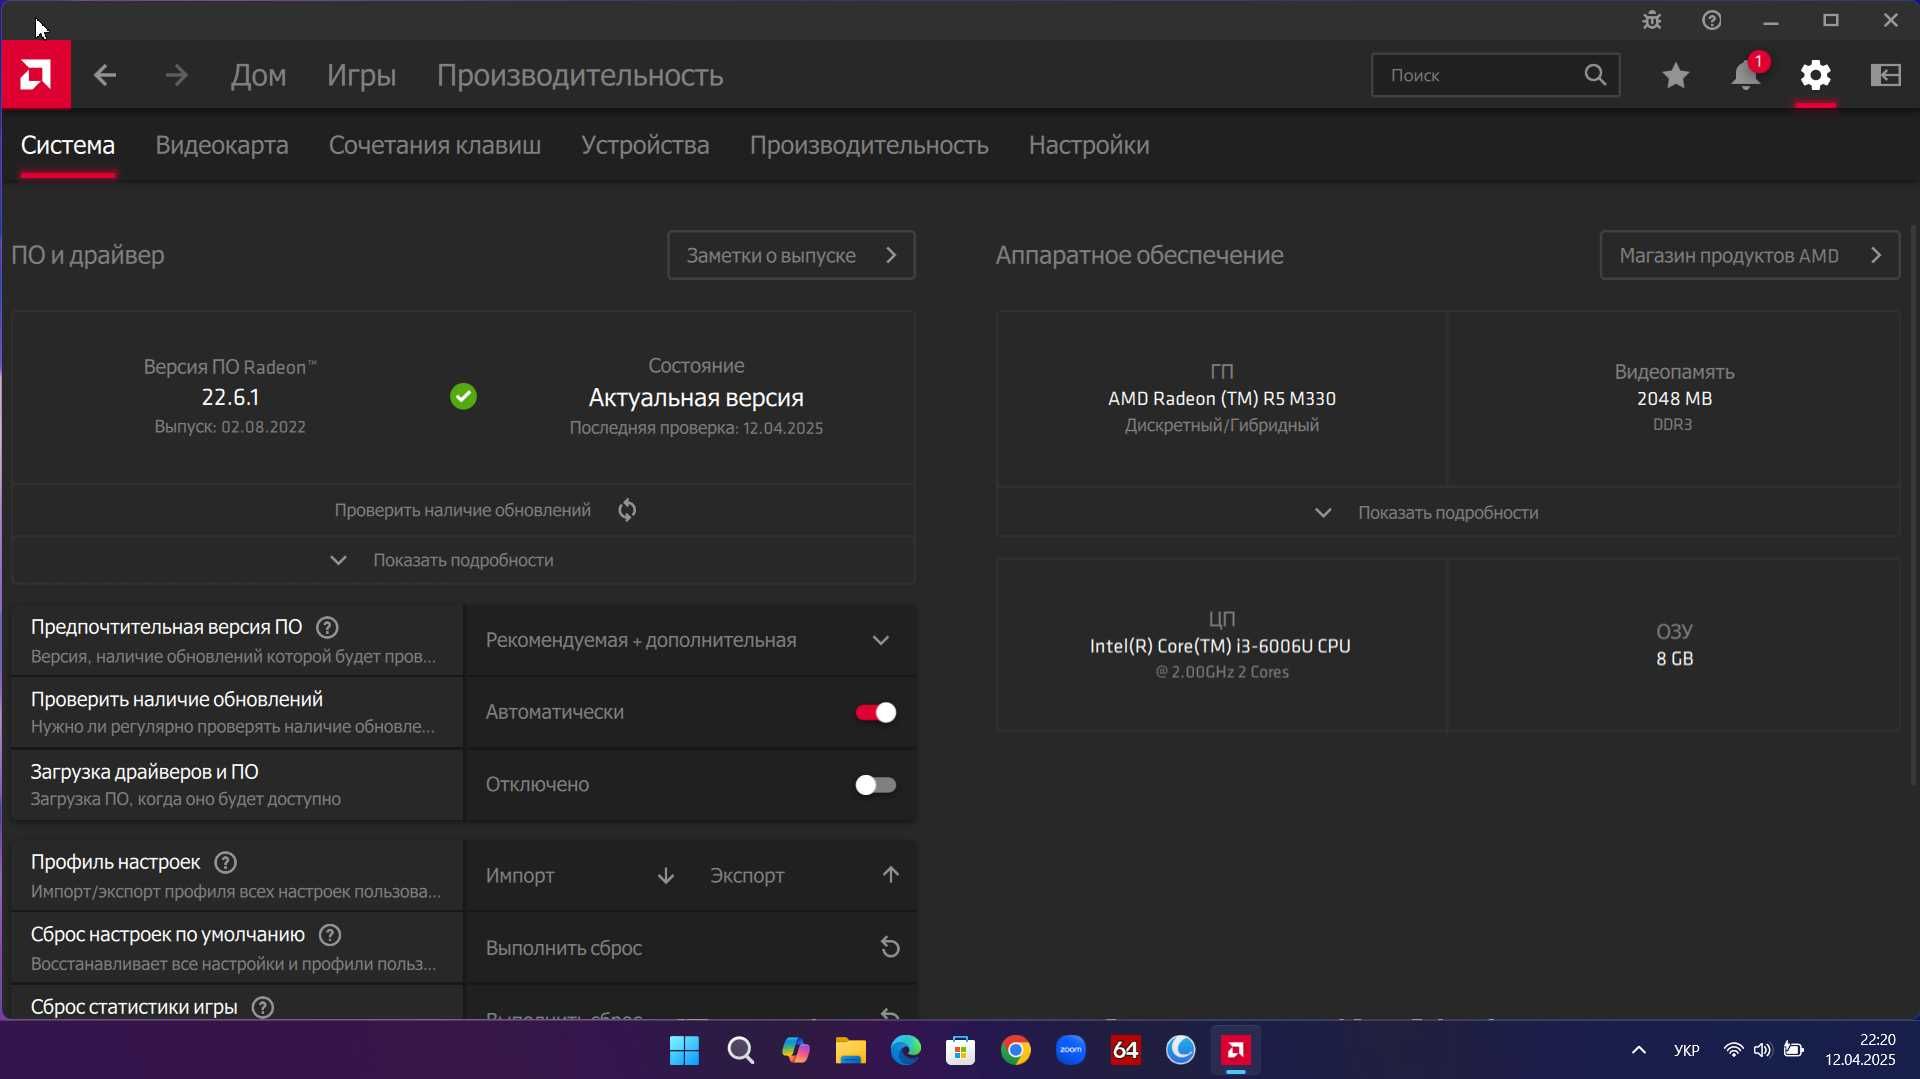Click the refresh icon next to check for updates
1920x1079 pixels.
pyautogui.click(x=627, y=510)
